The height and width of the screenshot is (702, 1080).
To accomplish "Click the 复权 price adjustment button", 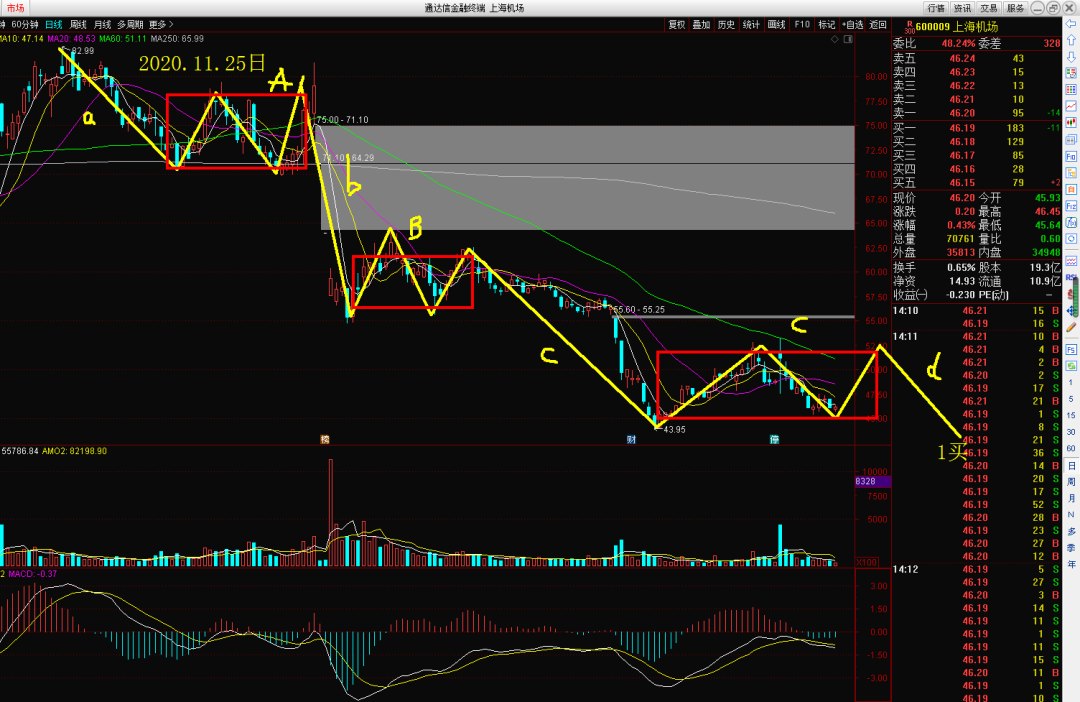I will [x=676, y=25].
